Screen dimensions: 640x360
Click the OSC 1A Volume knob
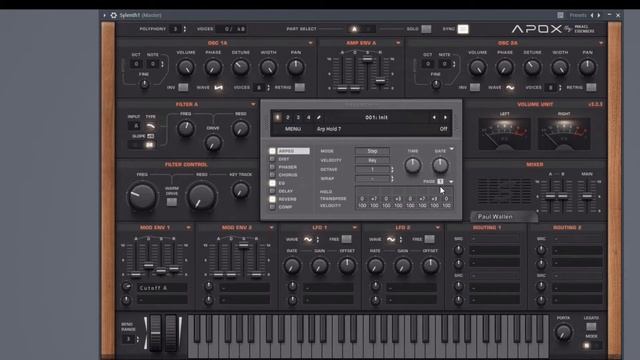pyautogui.click(x=186, y=67)
